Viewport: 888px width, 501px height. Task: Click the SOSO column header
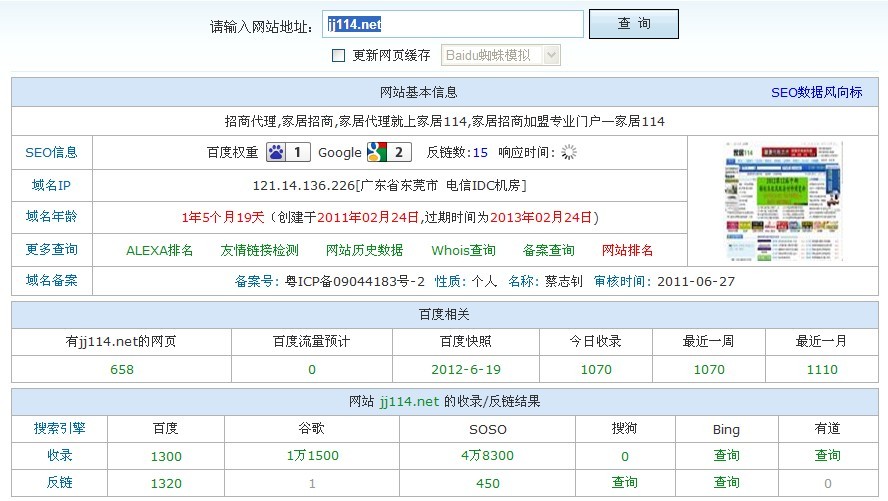[488, 430]
